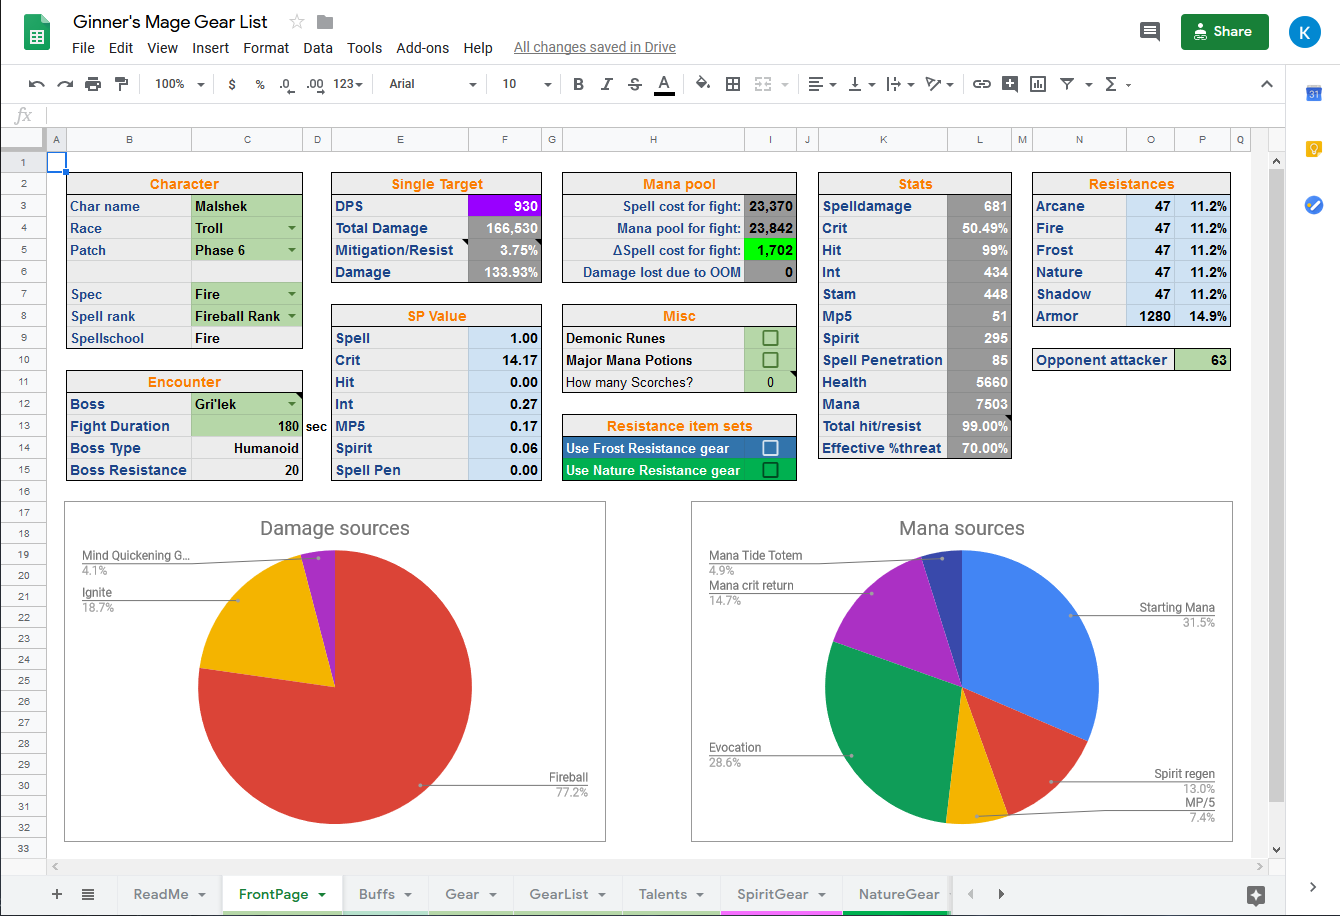
Task: Add a new sheet
Action: tap(57, 894)
